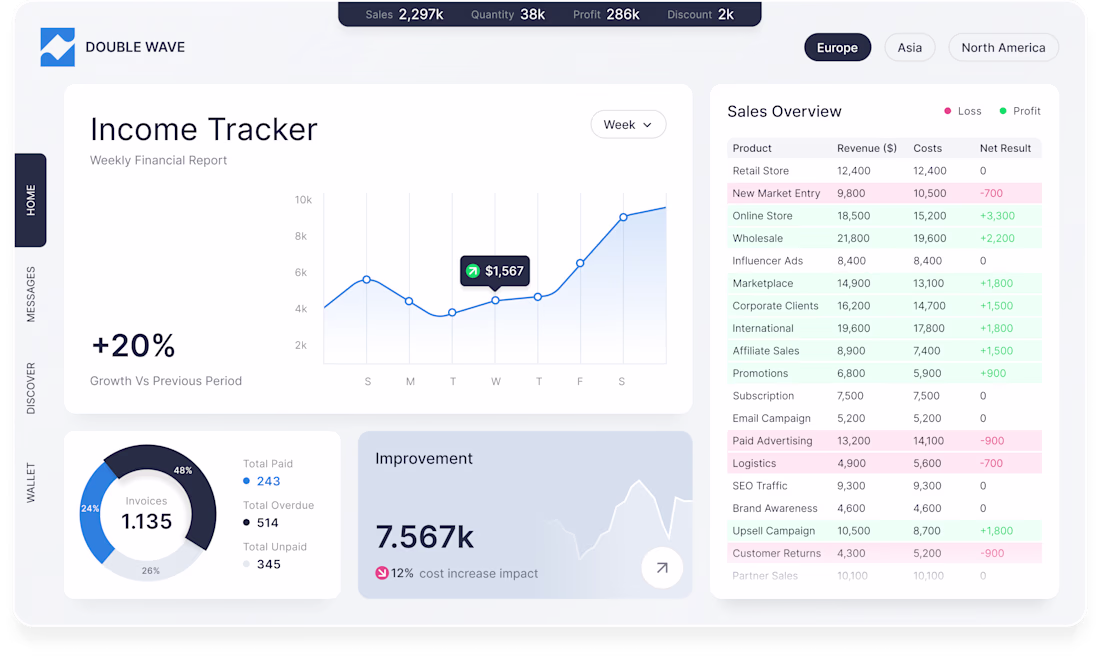Select the Marketplace product row
This screenshot has height=656, width=1100.
coord(884,283)
